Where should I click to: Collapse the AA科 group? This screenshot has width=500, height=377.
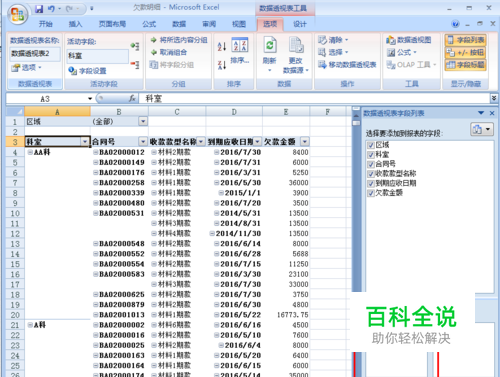coord(30,152)
